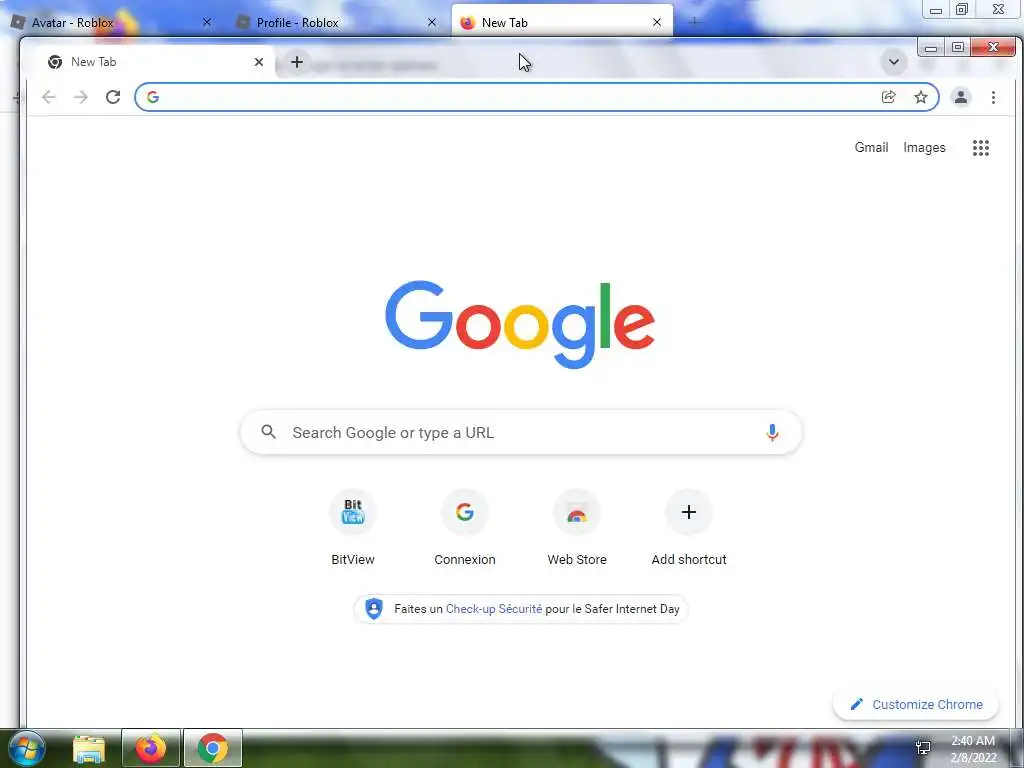Screen dimensions: 1024x768
Task: Open a new Chrome tab with the plus
Action: click(296, 62)
